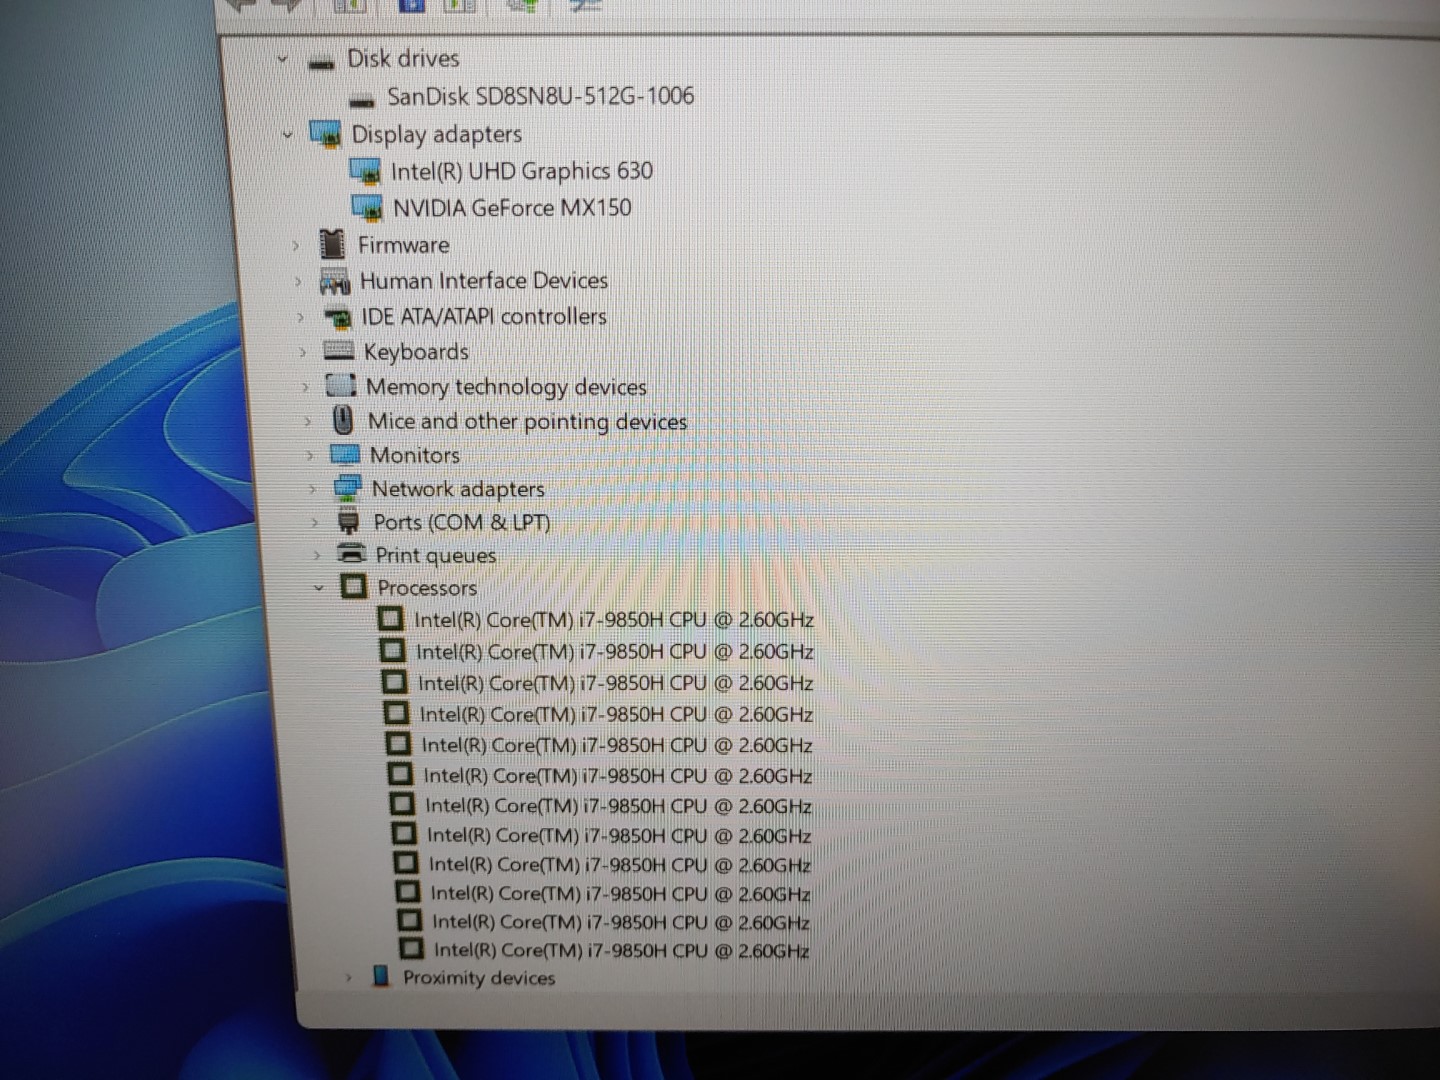Click the Memory technology devices icon

[341, 386]
